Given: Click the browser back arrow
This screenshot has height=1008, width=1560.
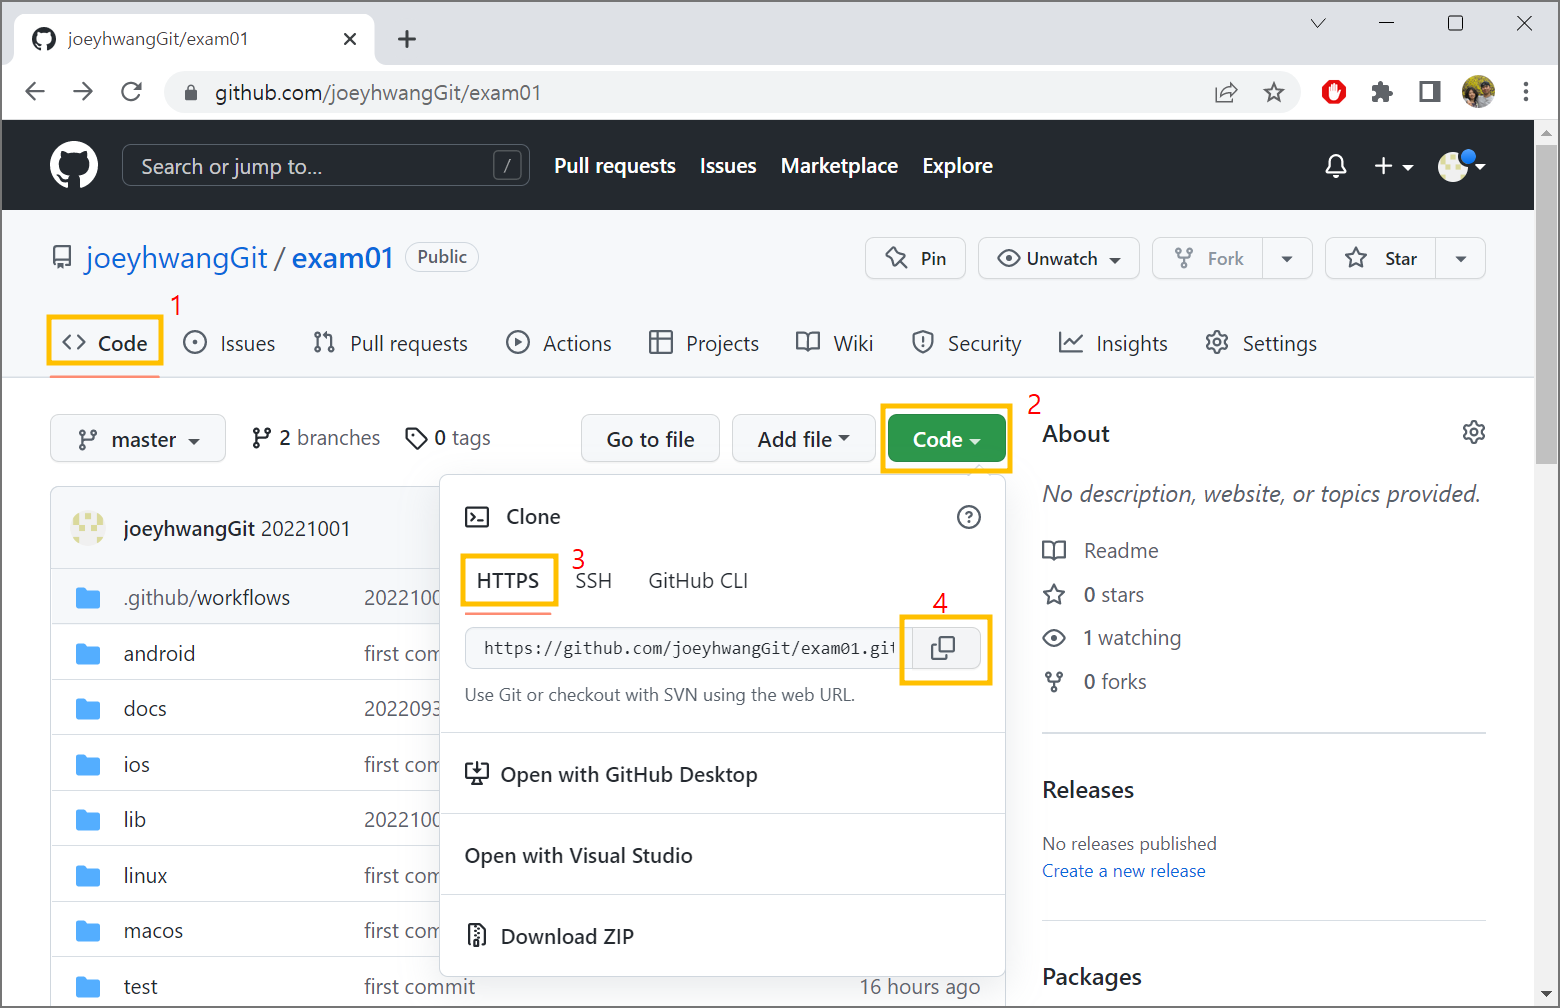Looking at the screenshot, I should [35, 92].
